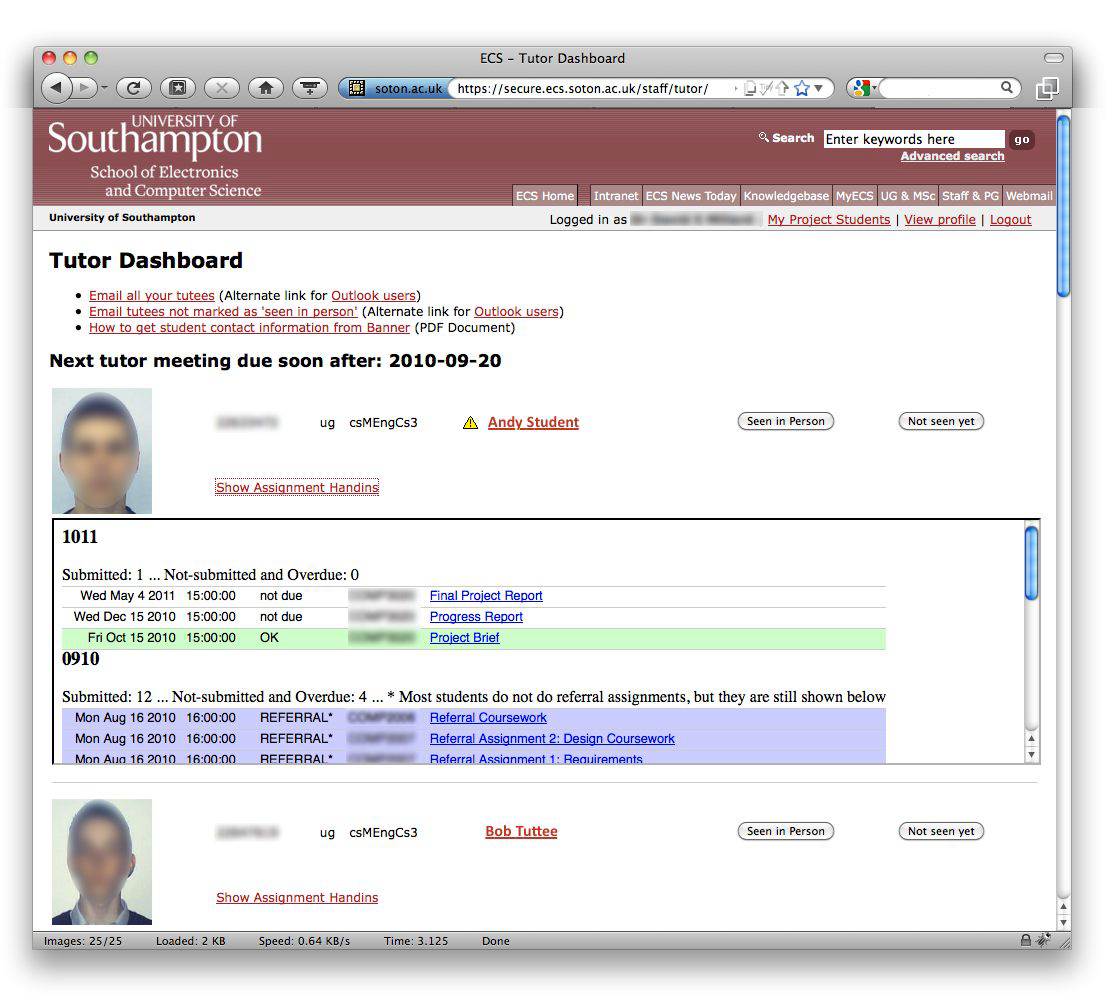Click the handins panel scroll up arrow
This screenshot has height=1006, width=1118.
(1031, 739)
